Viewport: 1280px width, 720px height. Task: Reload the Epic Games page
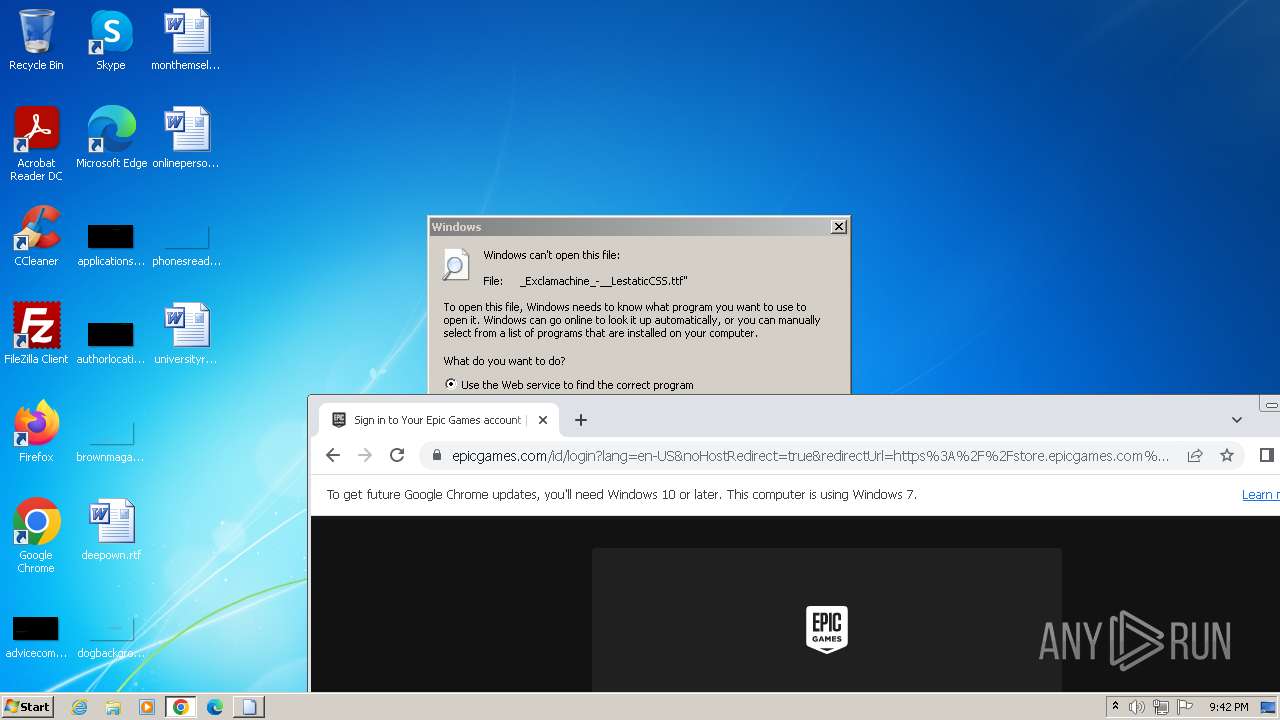click(x=397, y=455)
